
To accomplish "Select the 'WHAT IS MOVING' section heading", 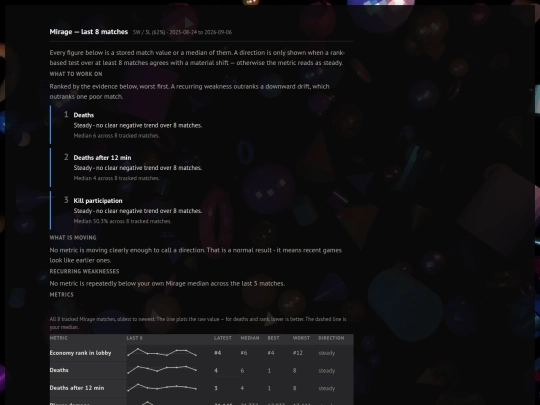I will point(73,238).
